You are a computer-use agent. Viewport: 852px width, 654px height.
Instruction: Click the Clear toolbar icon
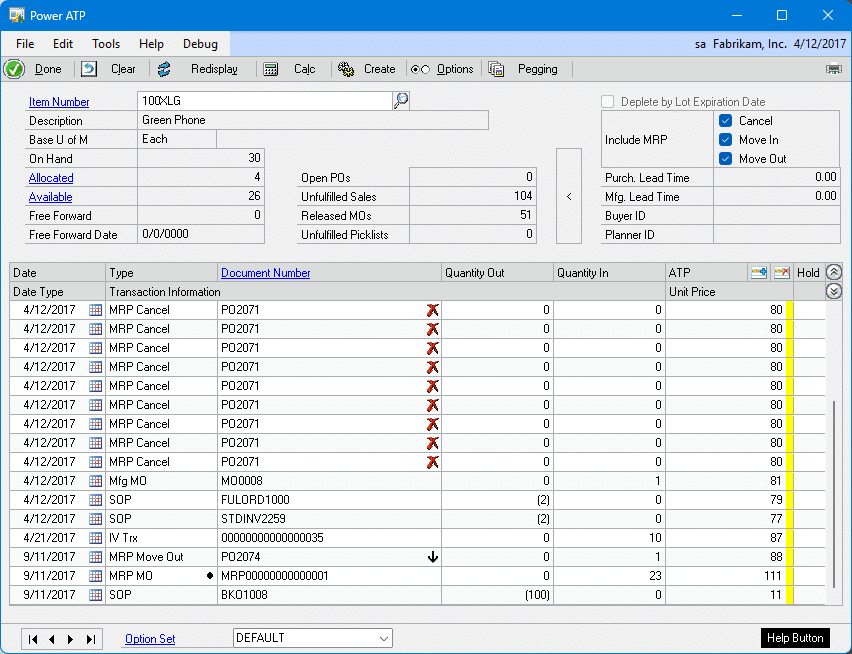(x=89, y=69)
